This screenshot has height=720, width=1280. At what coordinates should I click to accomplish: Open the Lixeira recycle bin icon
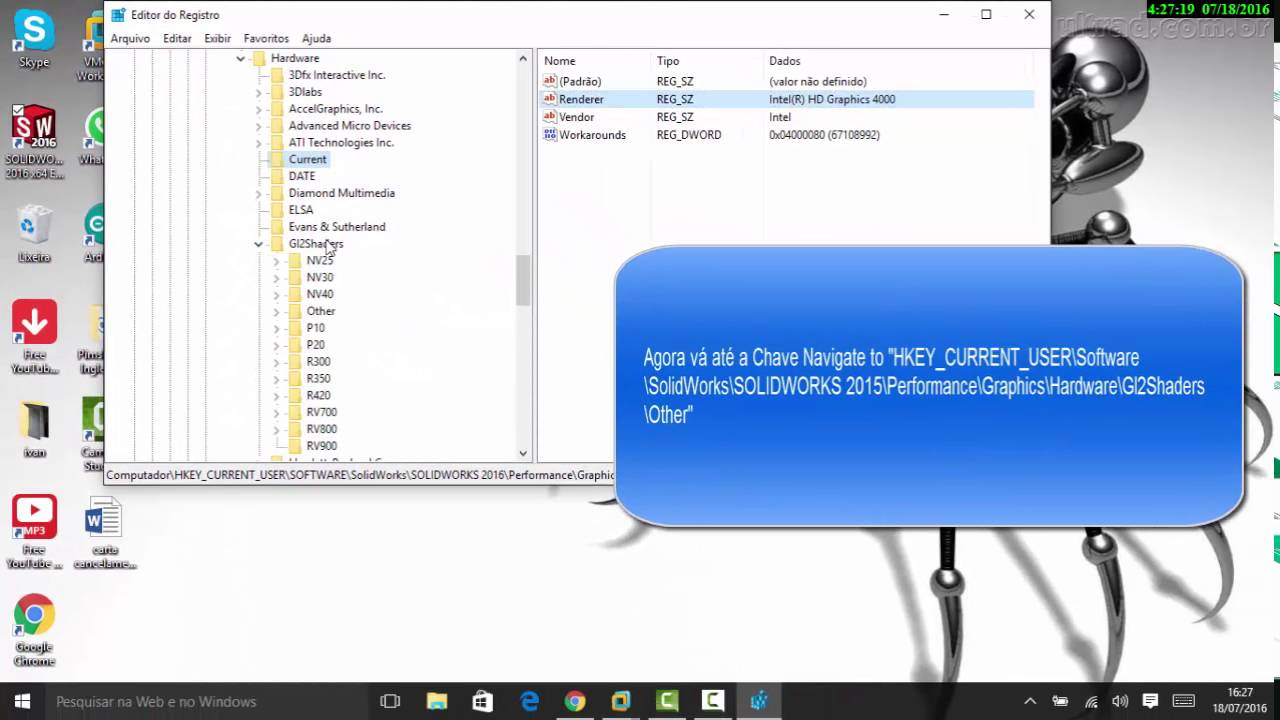(x=34, y=233)
